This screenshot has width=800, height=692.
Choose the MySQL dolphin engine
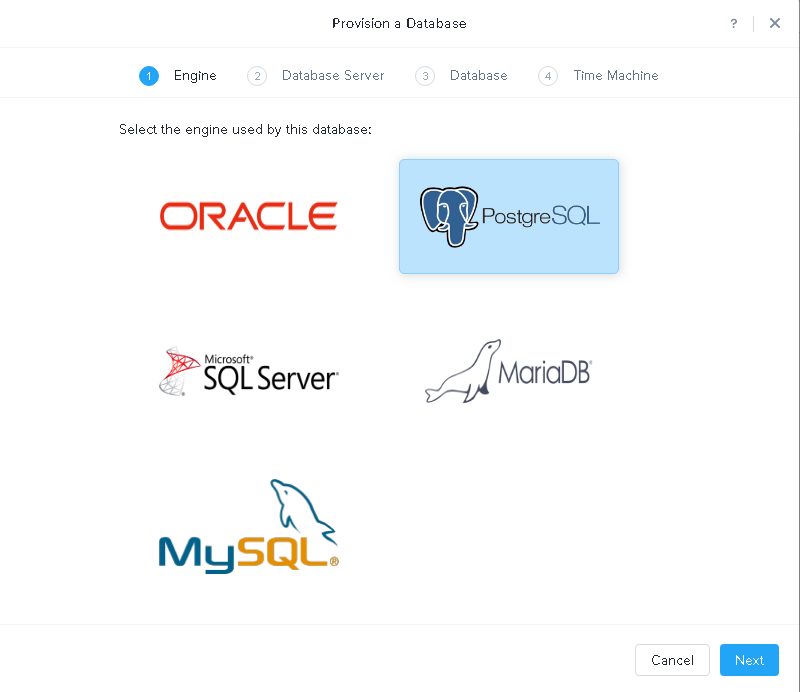pos(248,526)
